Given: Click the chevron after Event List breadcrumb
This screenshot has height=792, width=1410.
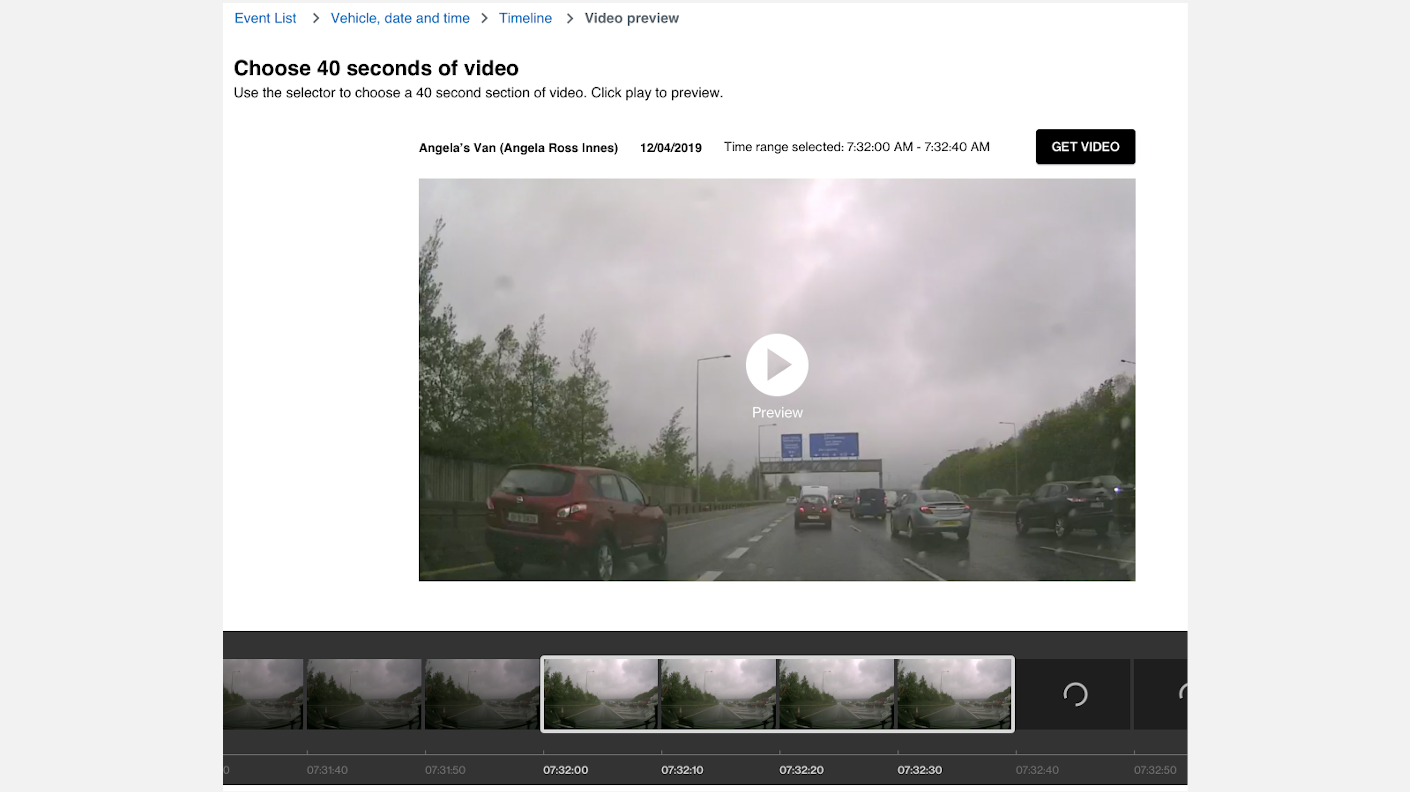Looking at the screenshot, I should 315,18.
